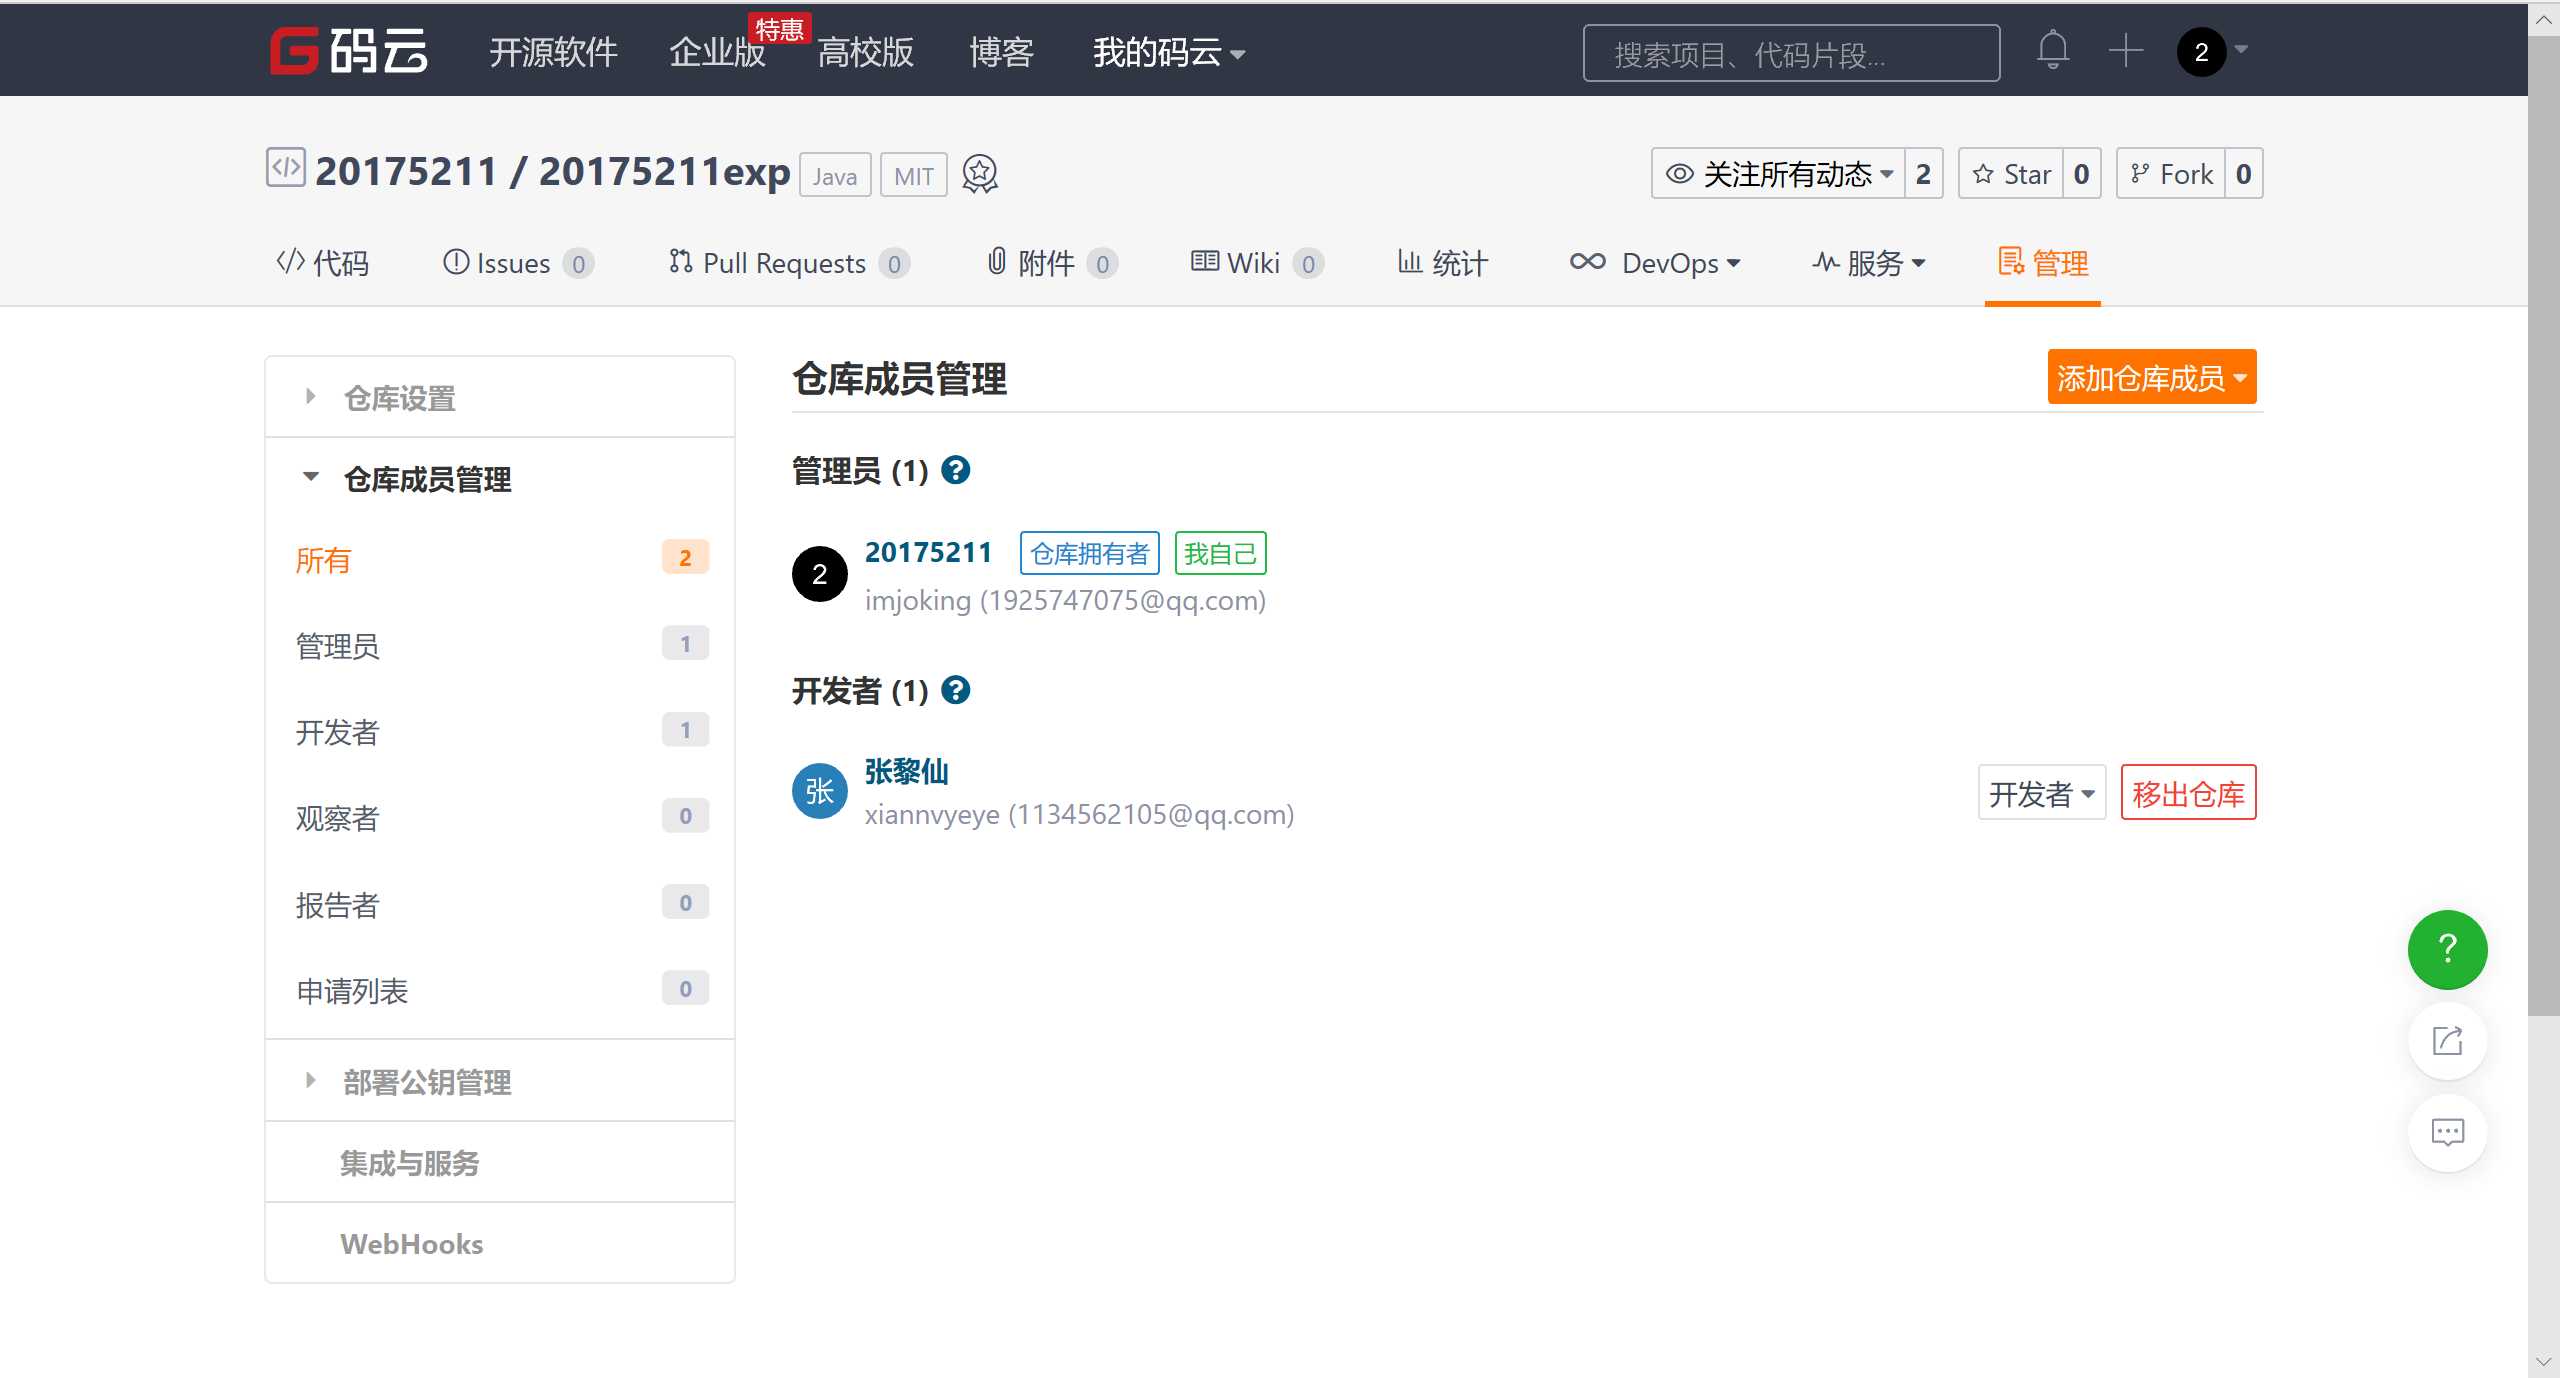Image resolution: width=2560 pixels, height=1378 pixels.
Task: Open WebHooks in the sidebar
Action: [411, 1244]
